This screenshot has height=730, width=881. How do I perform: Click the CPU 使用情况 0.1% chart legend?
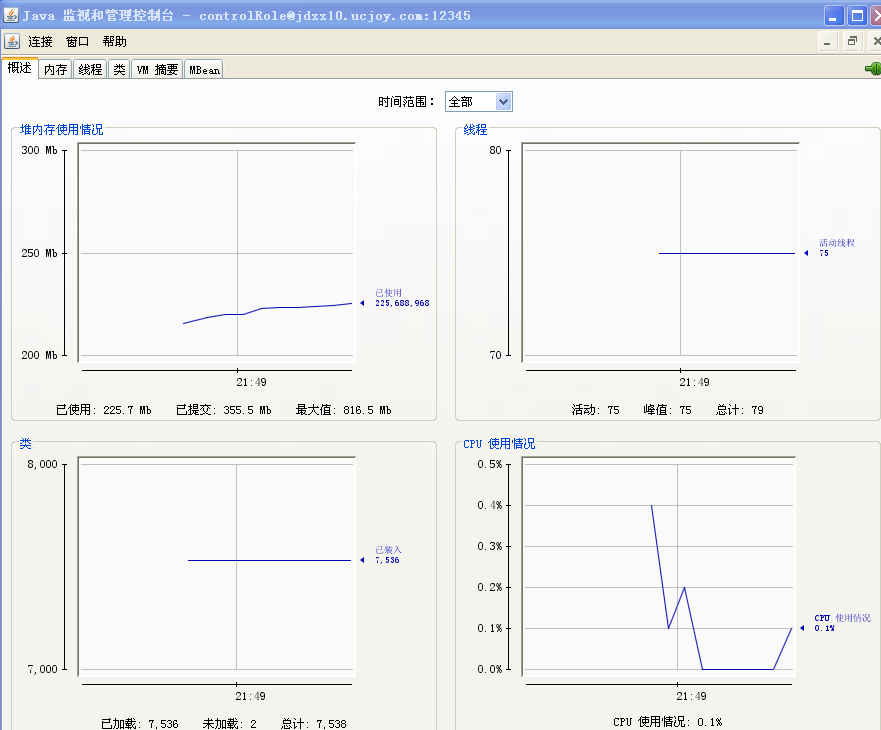[842, 623]
